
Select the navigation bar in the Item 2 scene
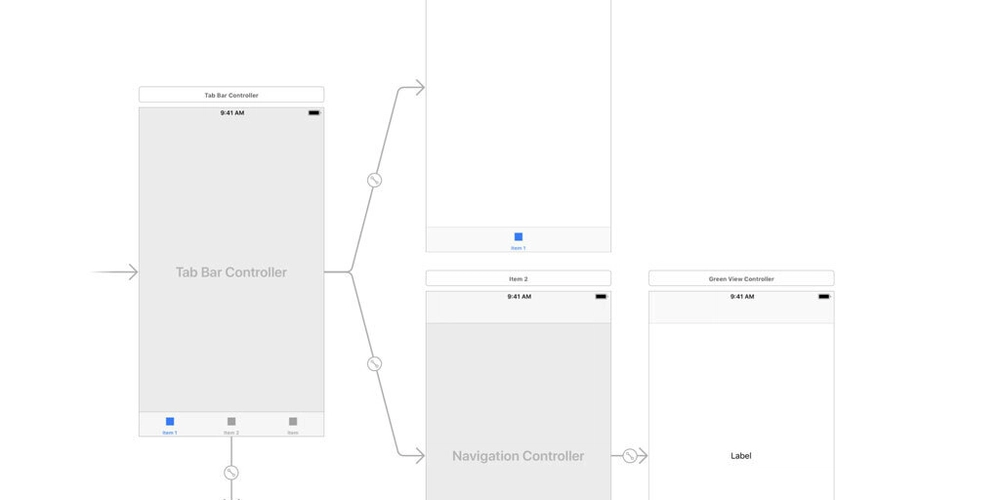click(518, 312)
